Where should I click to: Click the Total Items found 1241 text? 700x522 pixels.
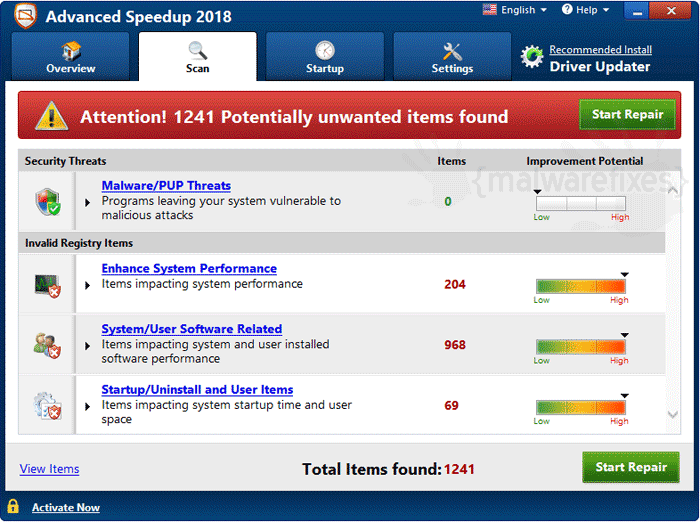point(388,469)
